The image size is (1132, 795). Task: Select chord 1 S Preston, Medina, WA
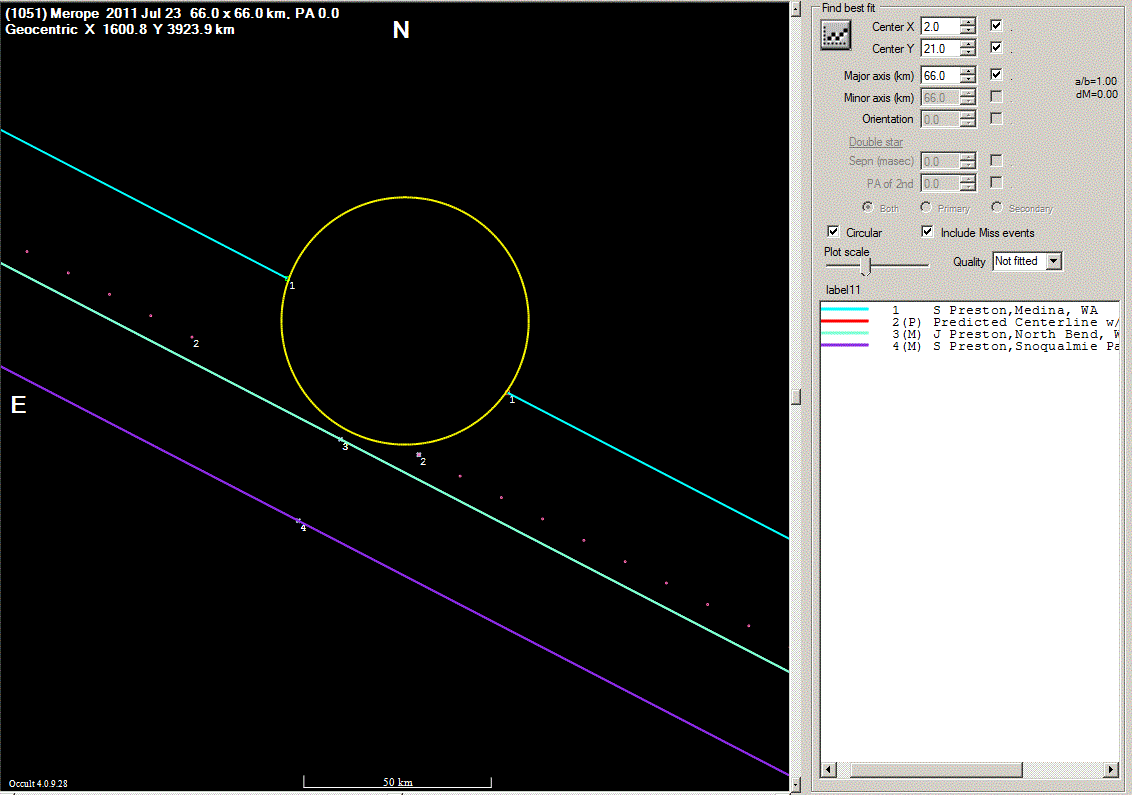tap(969, 310)
